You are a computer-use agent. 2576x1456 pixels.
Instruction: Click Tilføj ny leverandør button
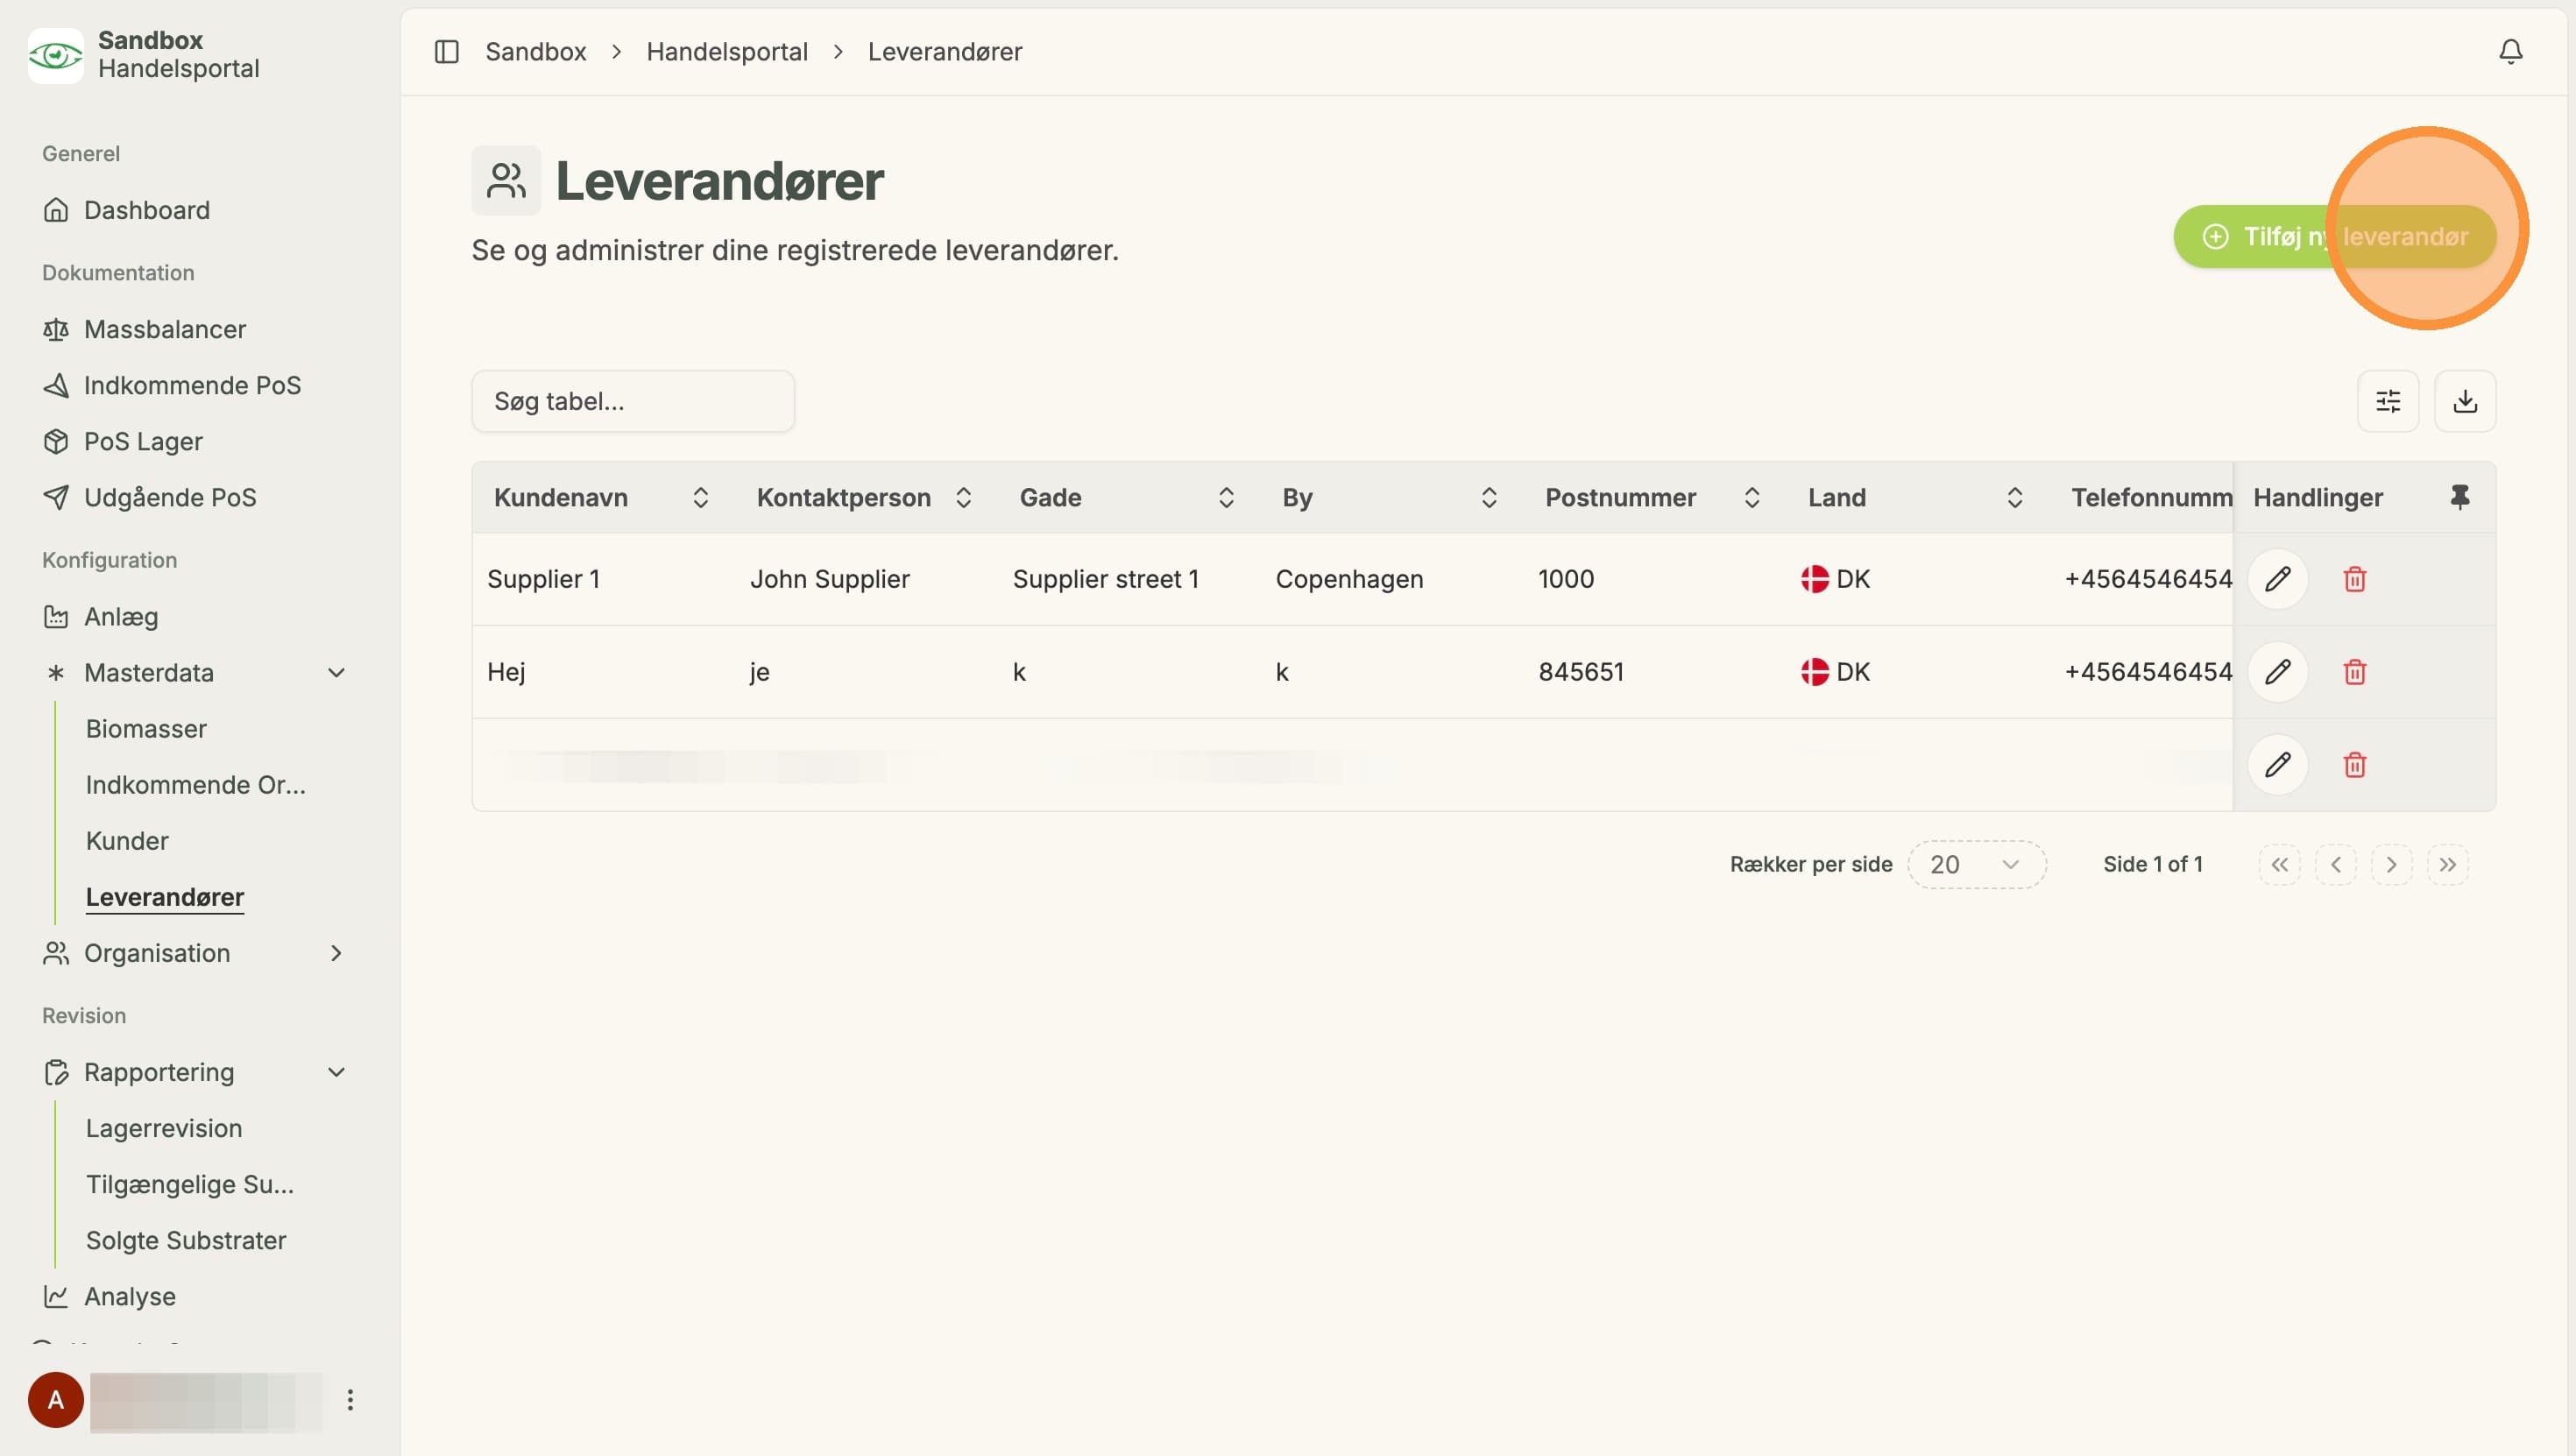coord(2335,237)
